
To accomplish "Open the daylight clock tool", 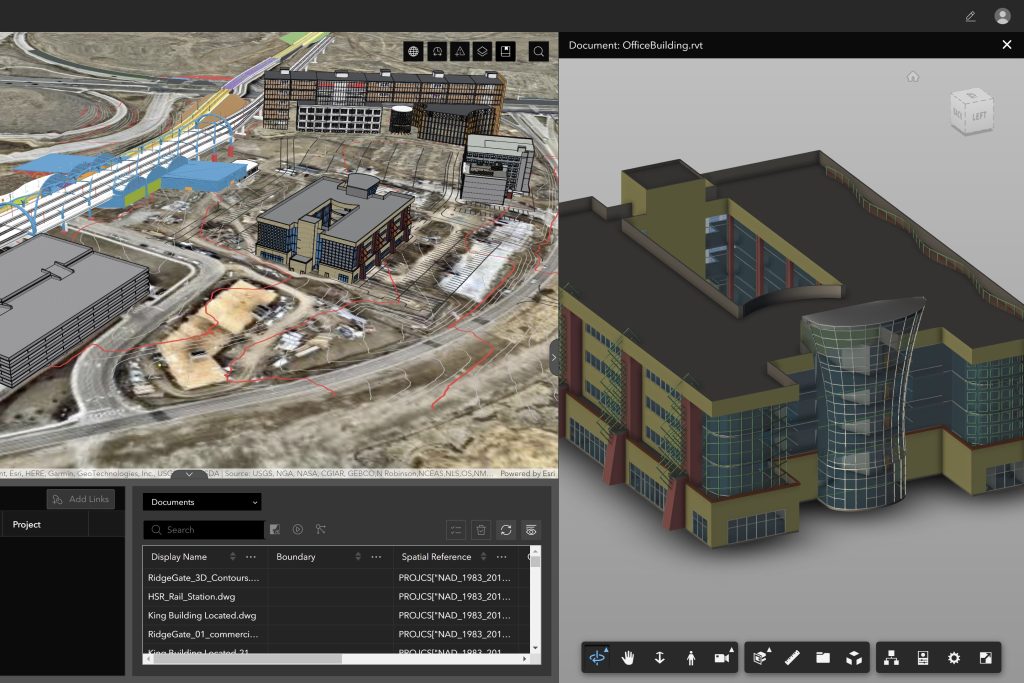I will coord(437,51).
